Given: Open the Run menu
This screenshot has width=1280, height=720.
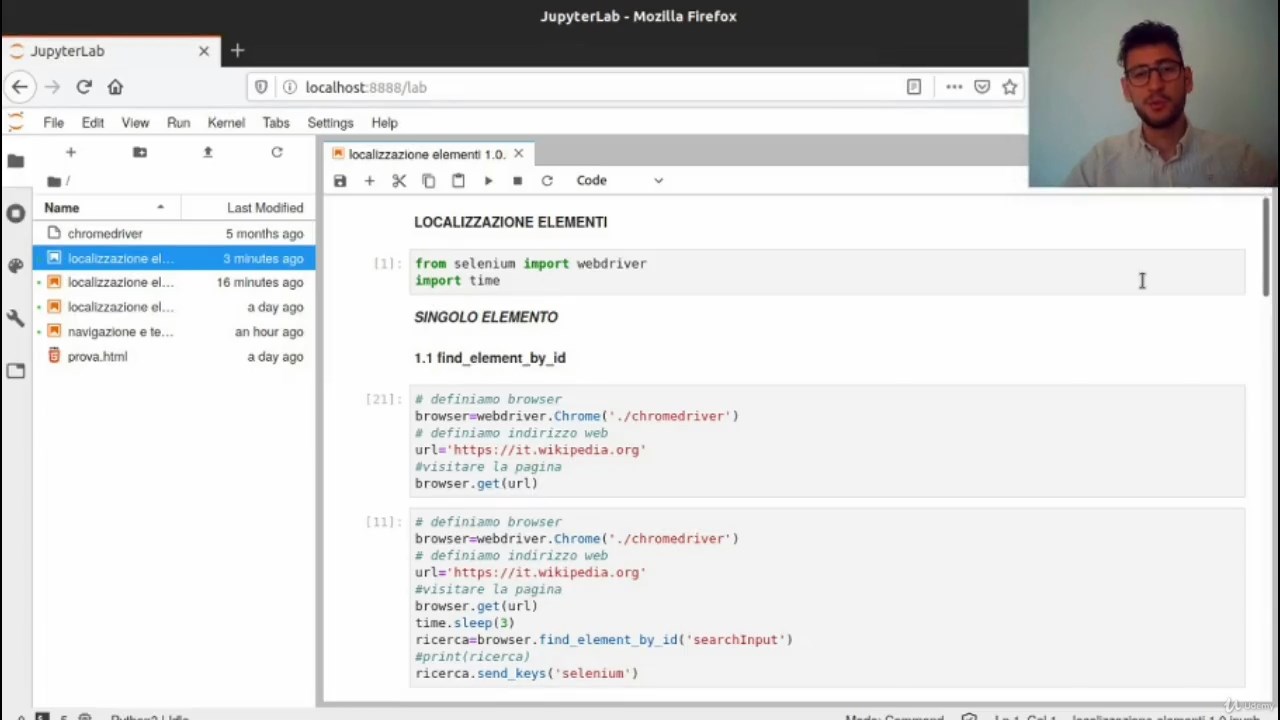Looking at the screenshot, I should coord(178,123).
